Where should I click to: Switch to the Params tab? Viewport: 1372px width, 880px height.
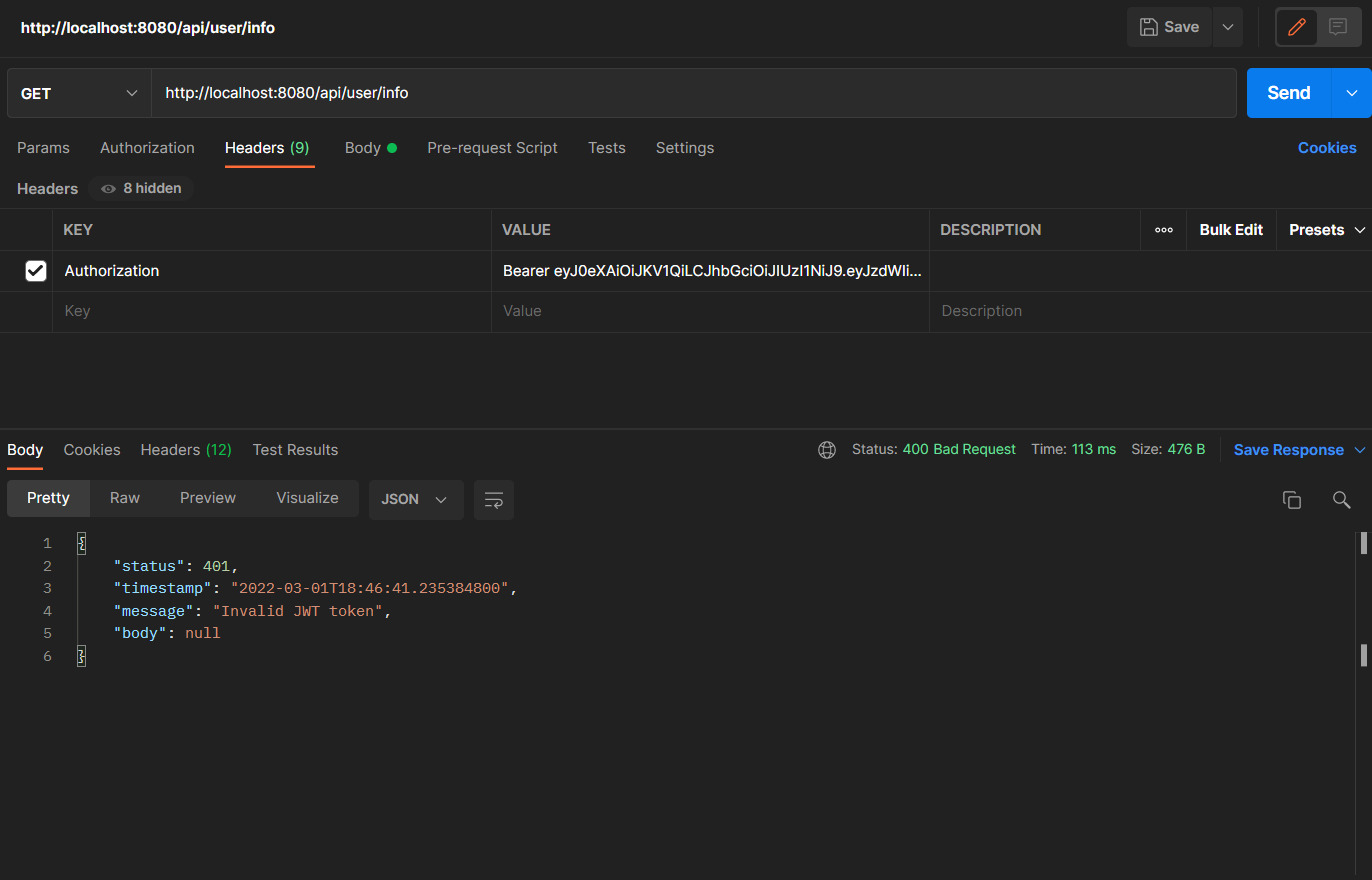click(x=43, y=148)
